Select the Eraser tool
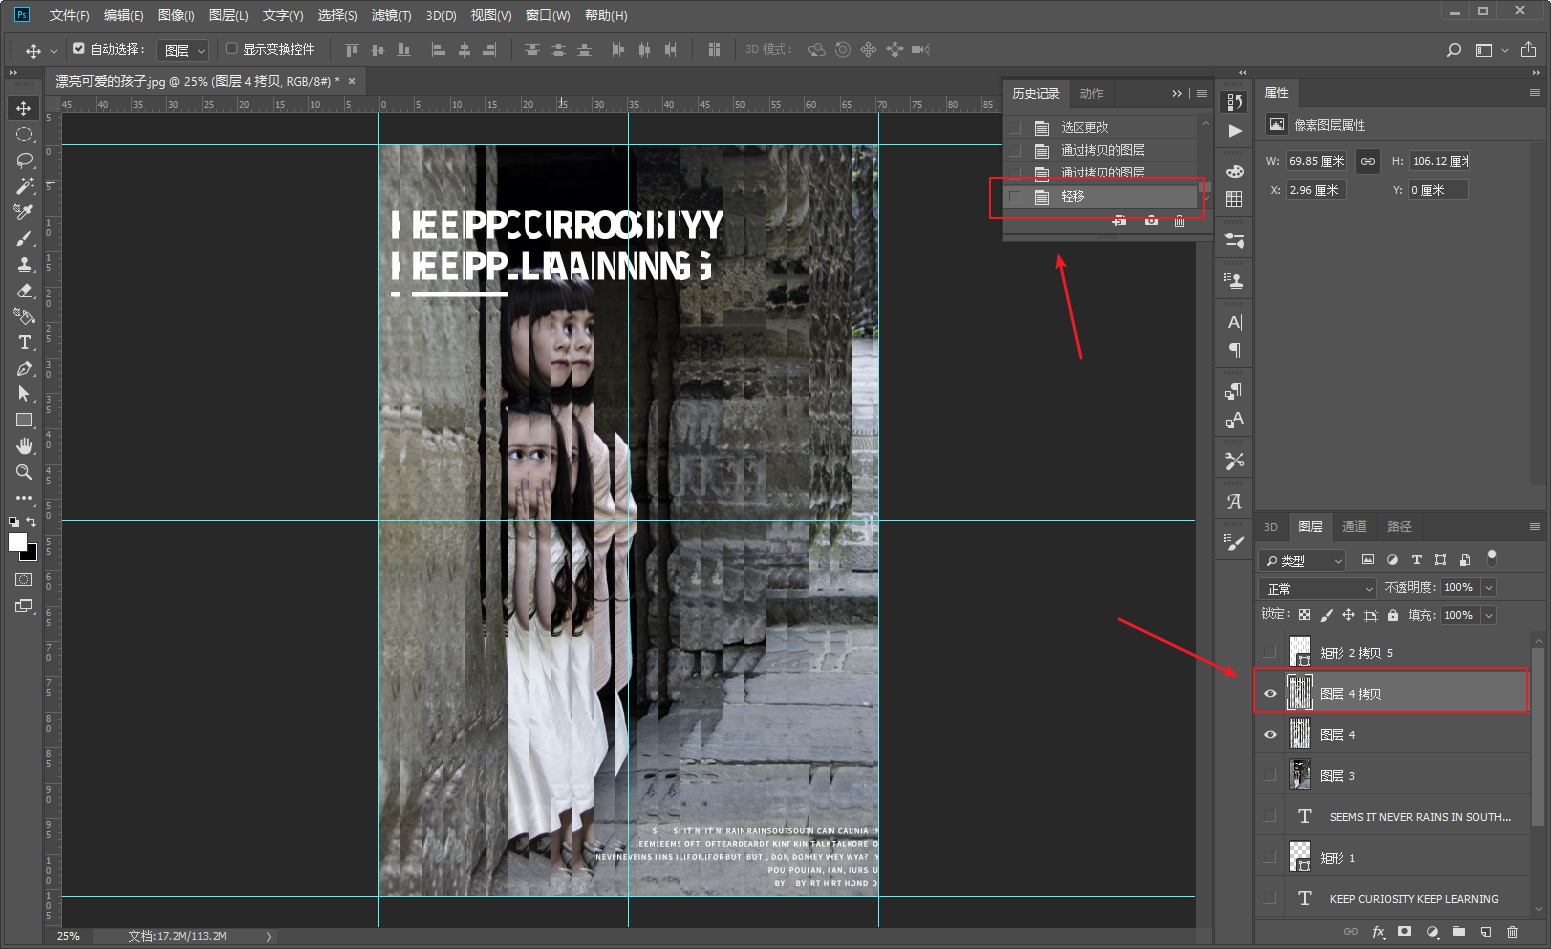1551x949 pixels. tap(24, 290)
